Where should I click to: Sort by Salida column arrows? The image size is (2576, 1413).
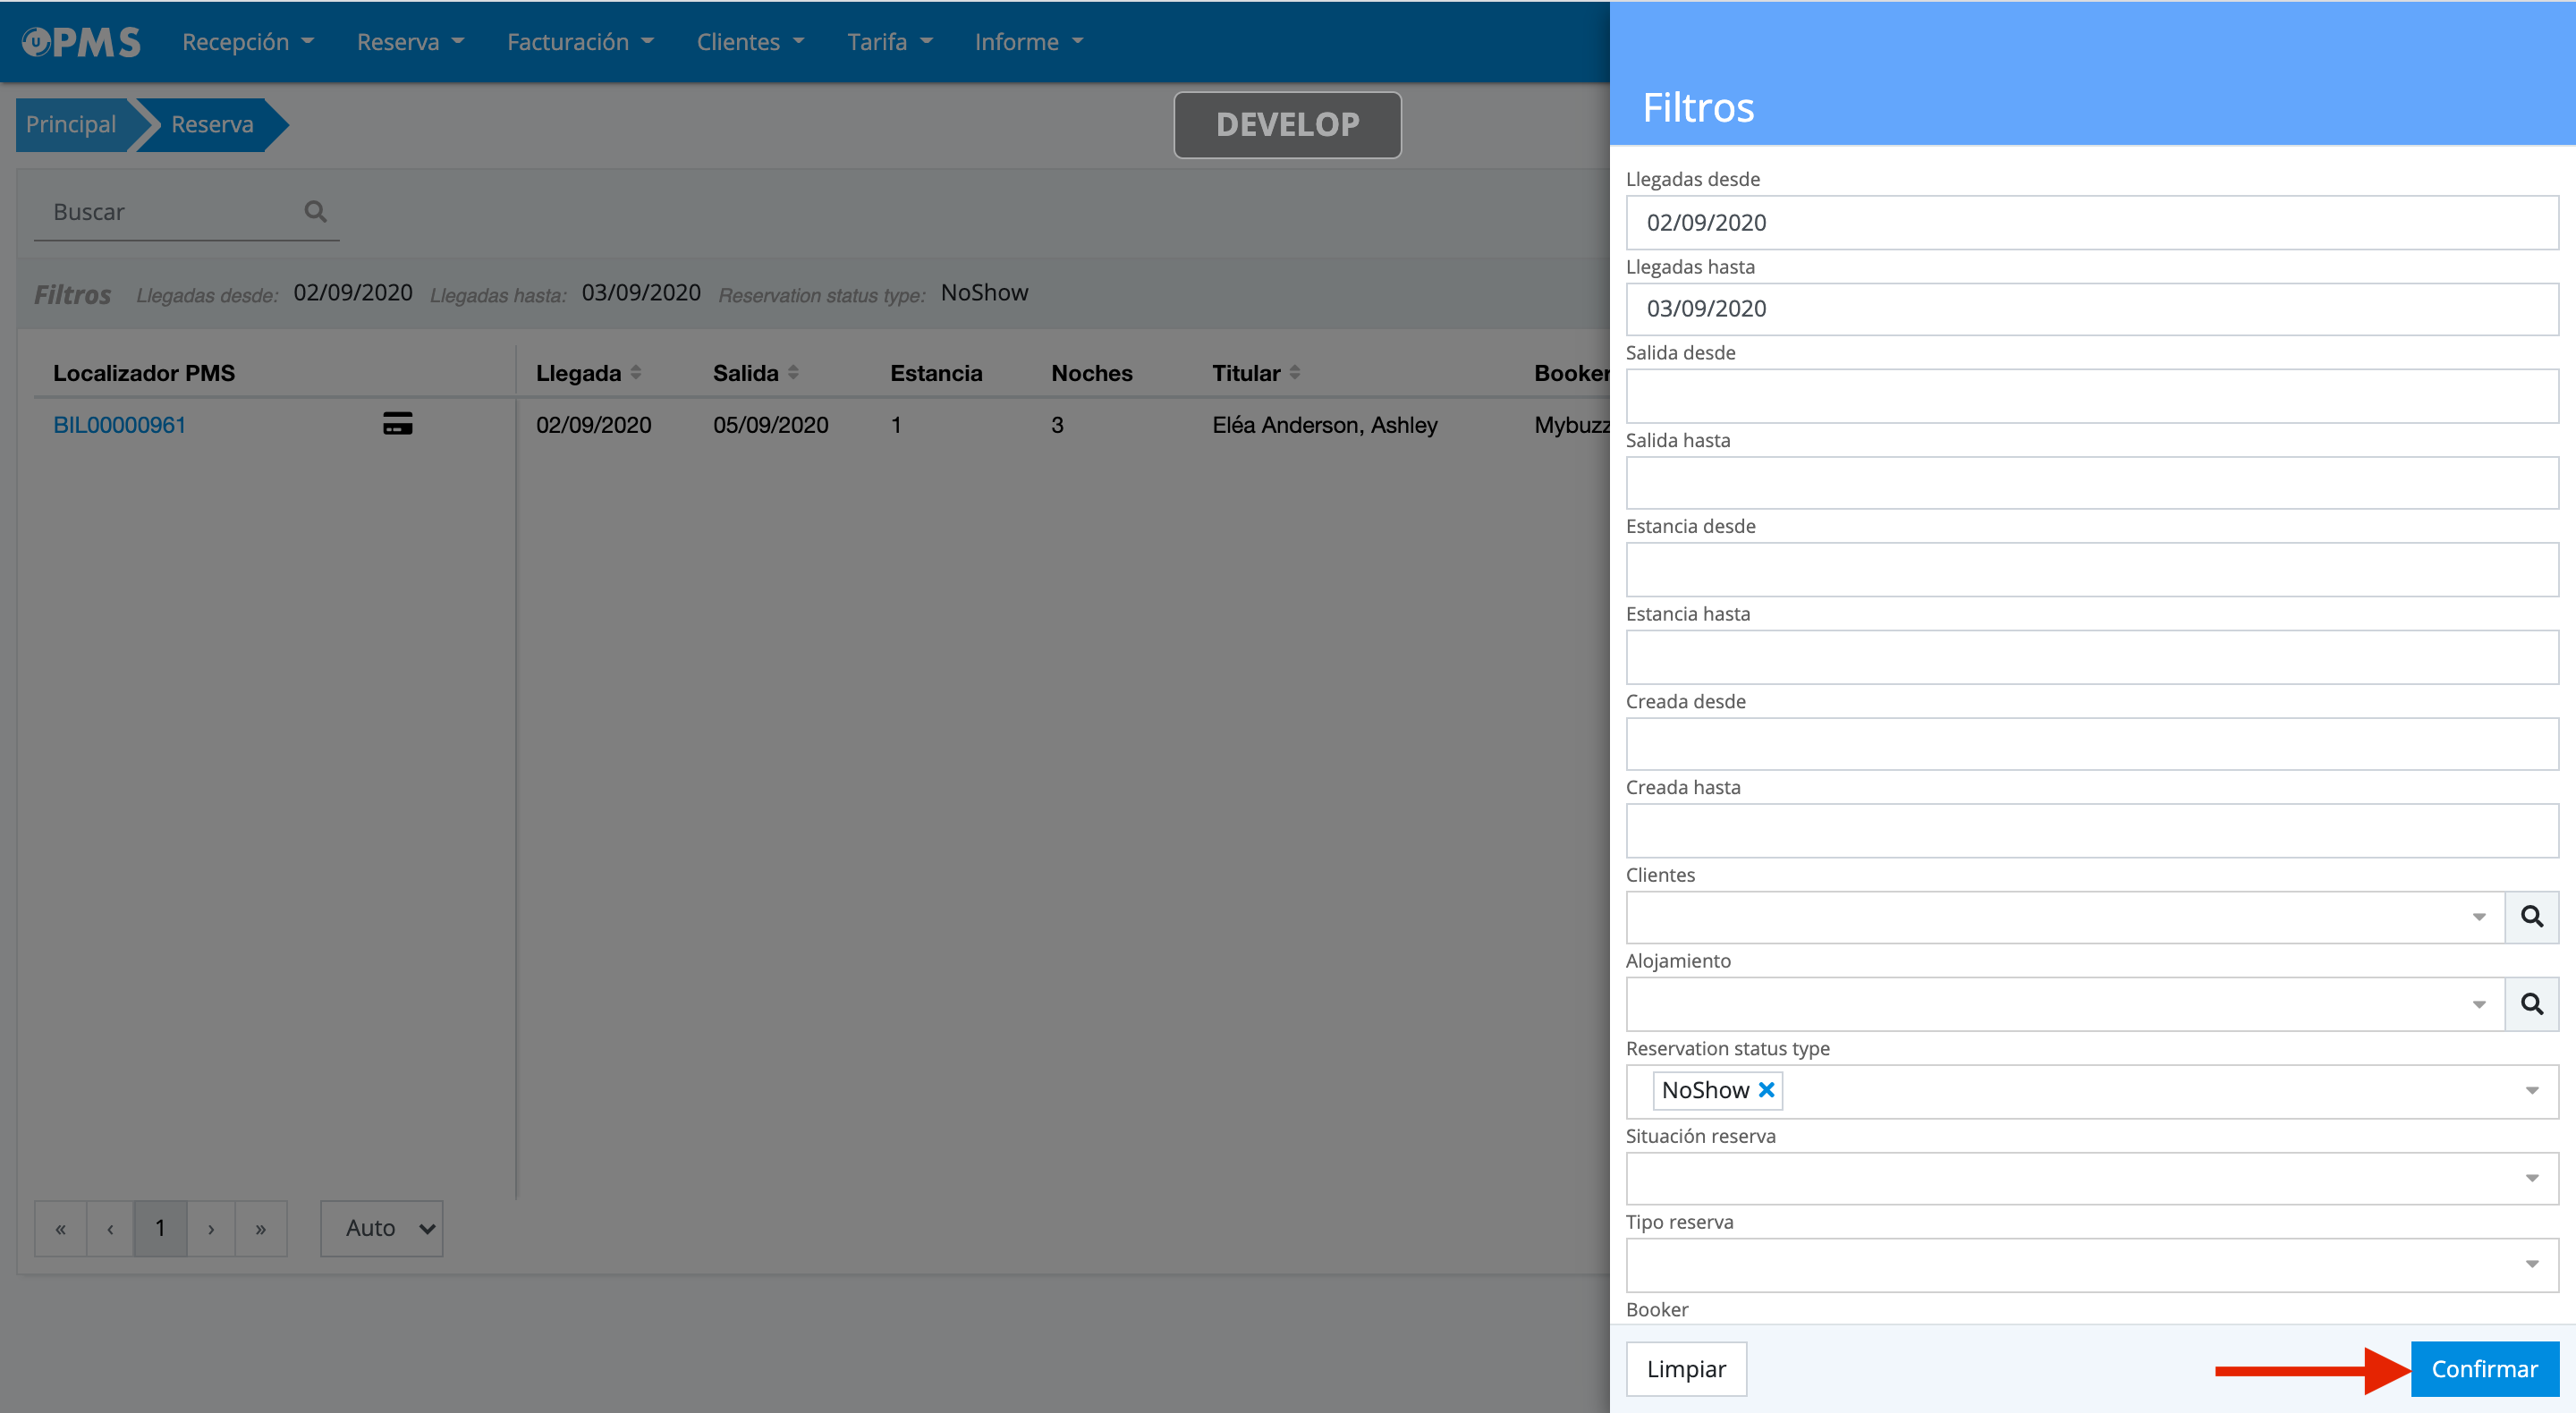793,373
